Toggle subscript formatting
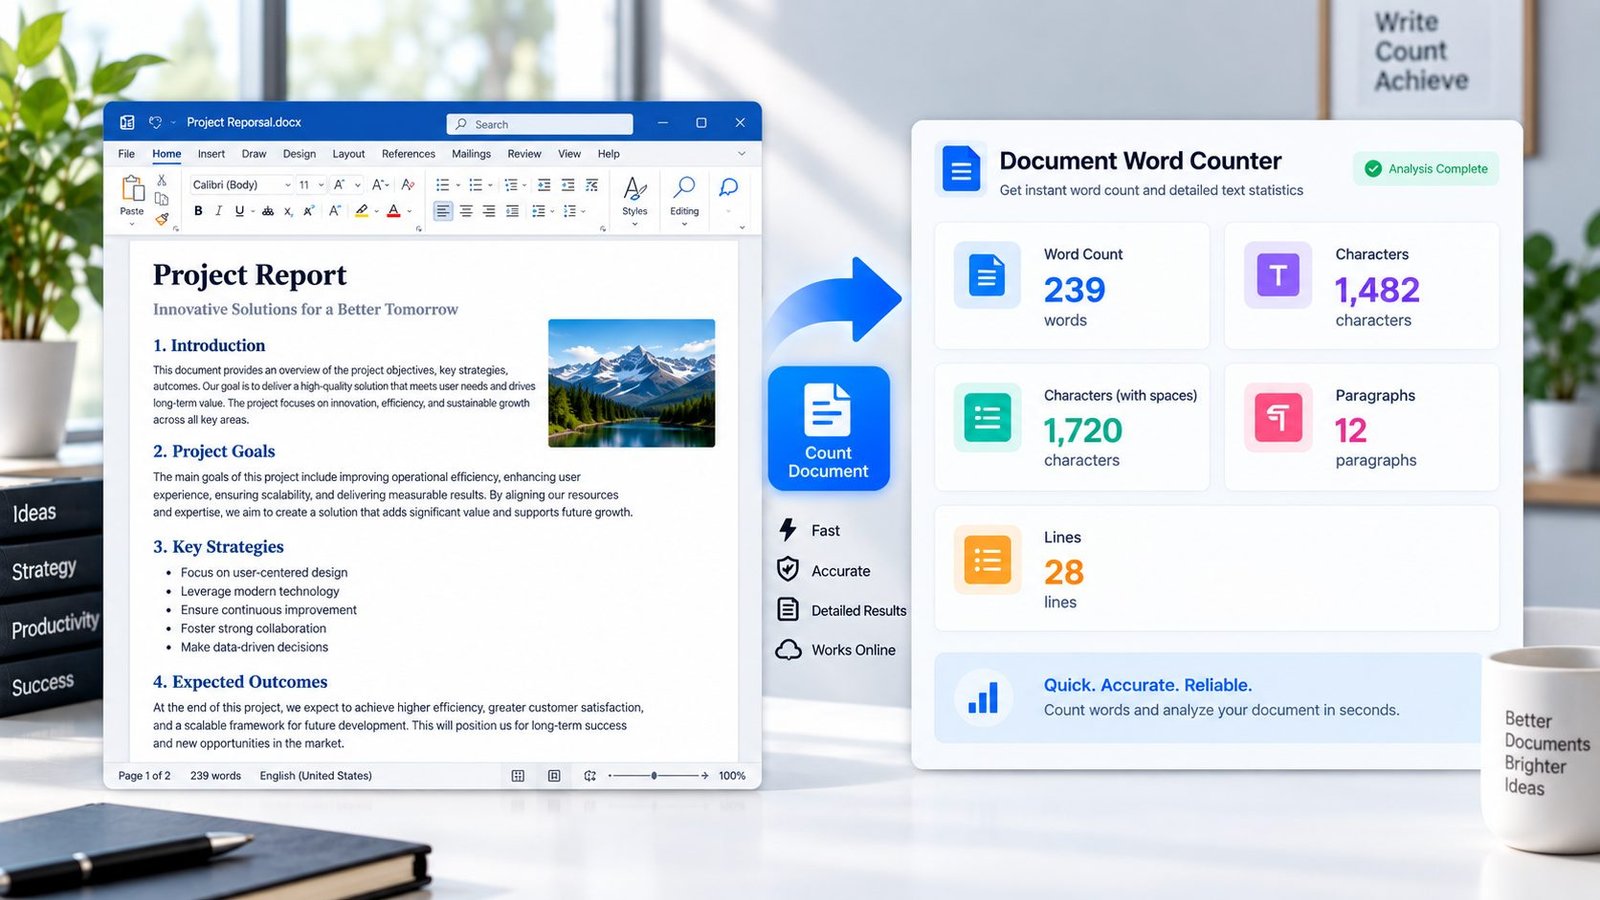The image size is (1600, 900). click(x=288, y=211)
